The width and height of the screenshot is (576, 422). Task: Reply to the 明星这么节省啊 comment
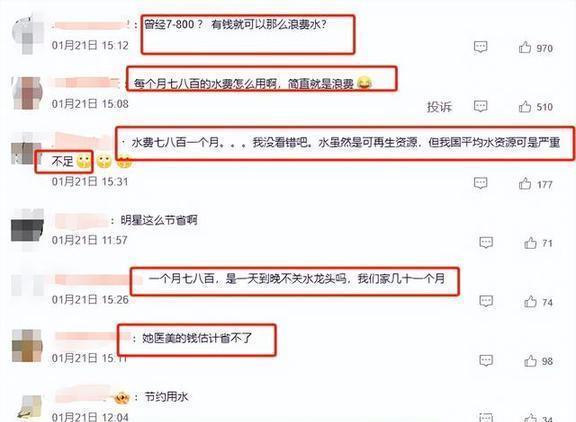pos(486,242)
